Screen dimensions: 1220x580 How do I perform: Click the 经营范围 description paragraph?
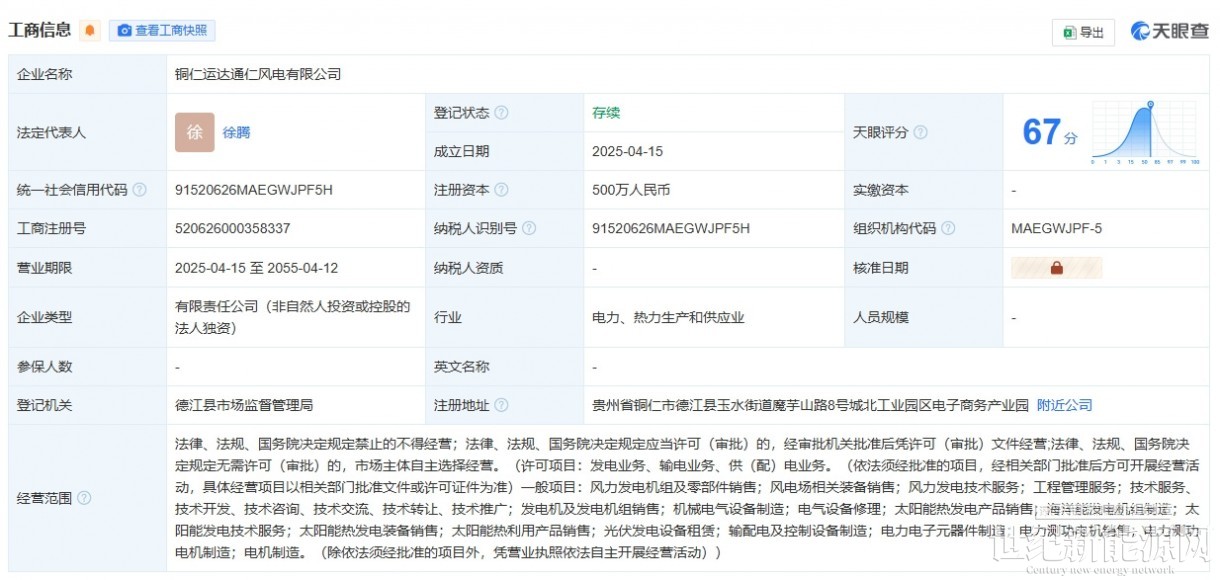tap(686, 498)
